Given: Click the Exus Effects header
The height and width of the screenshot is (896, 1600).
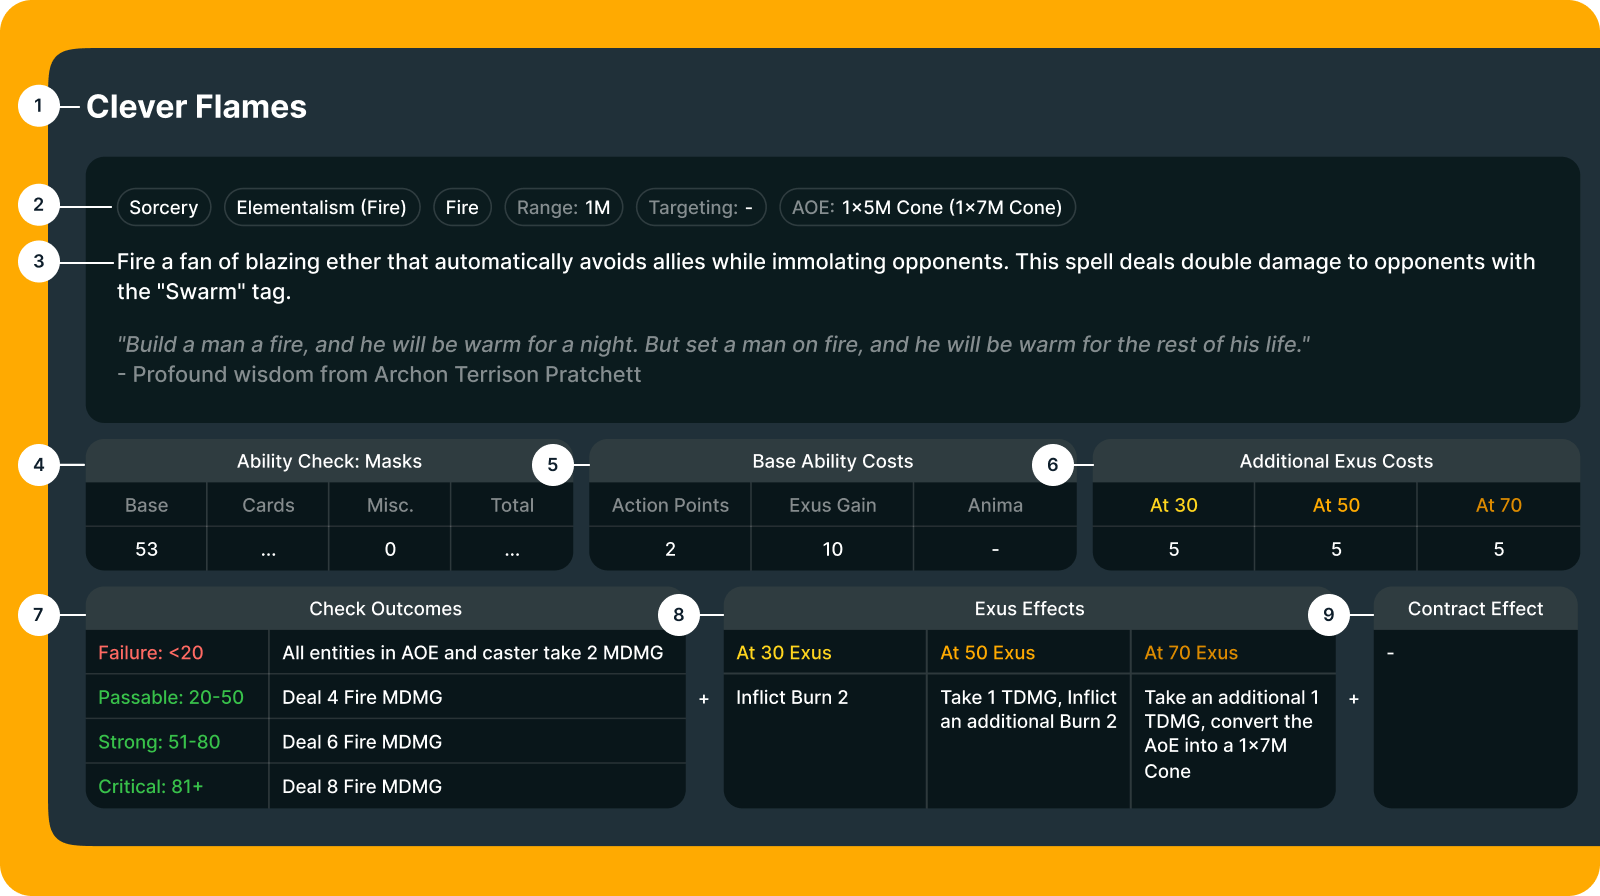Looking at the screenshot, I should pyautogui.click(x=1030, y=609).
